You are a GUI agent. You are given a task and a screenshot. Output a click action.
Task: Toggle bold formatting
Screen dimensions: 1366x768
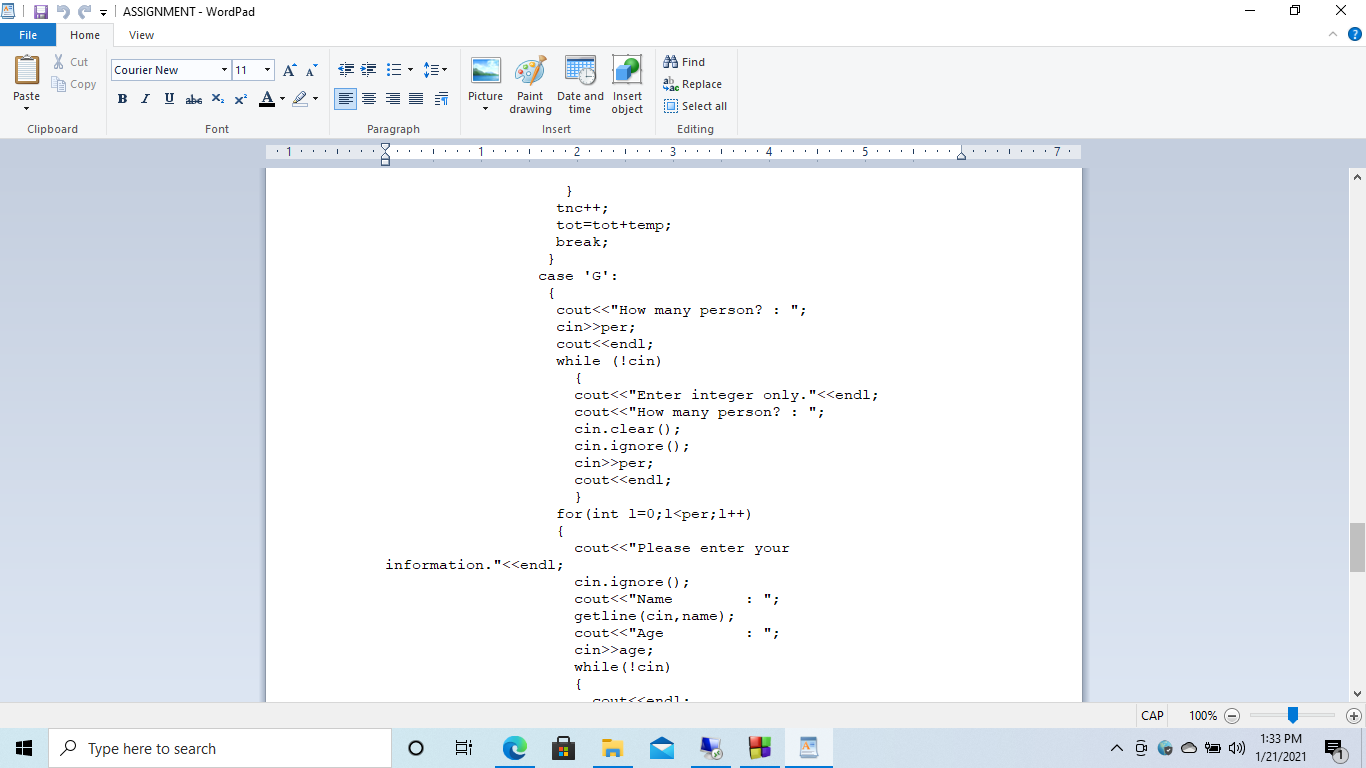click(x=122, y=99)
